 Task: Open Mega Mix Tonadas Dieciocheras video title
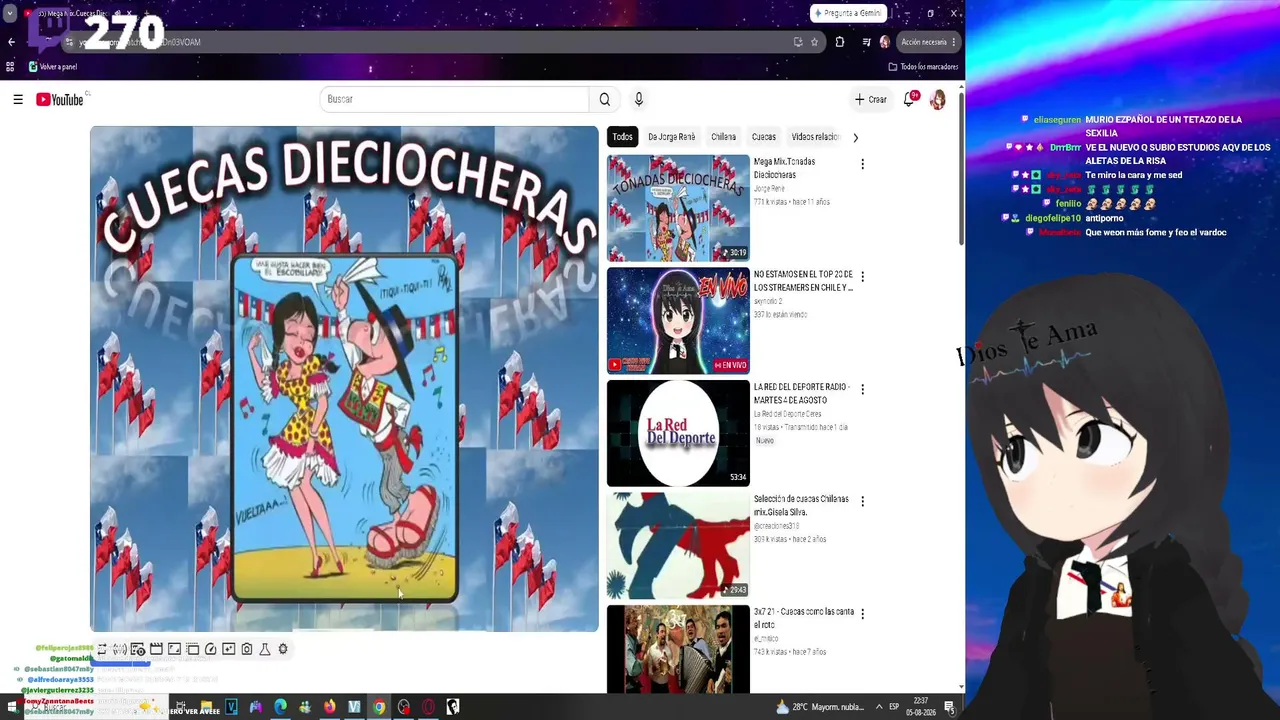click(785, 168)
